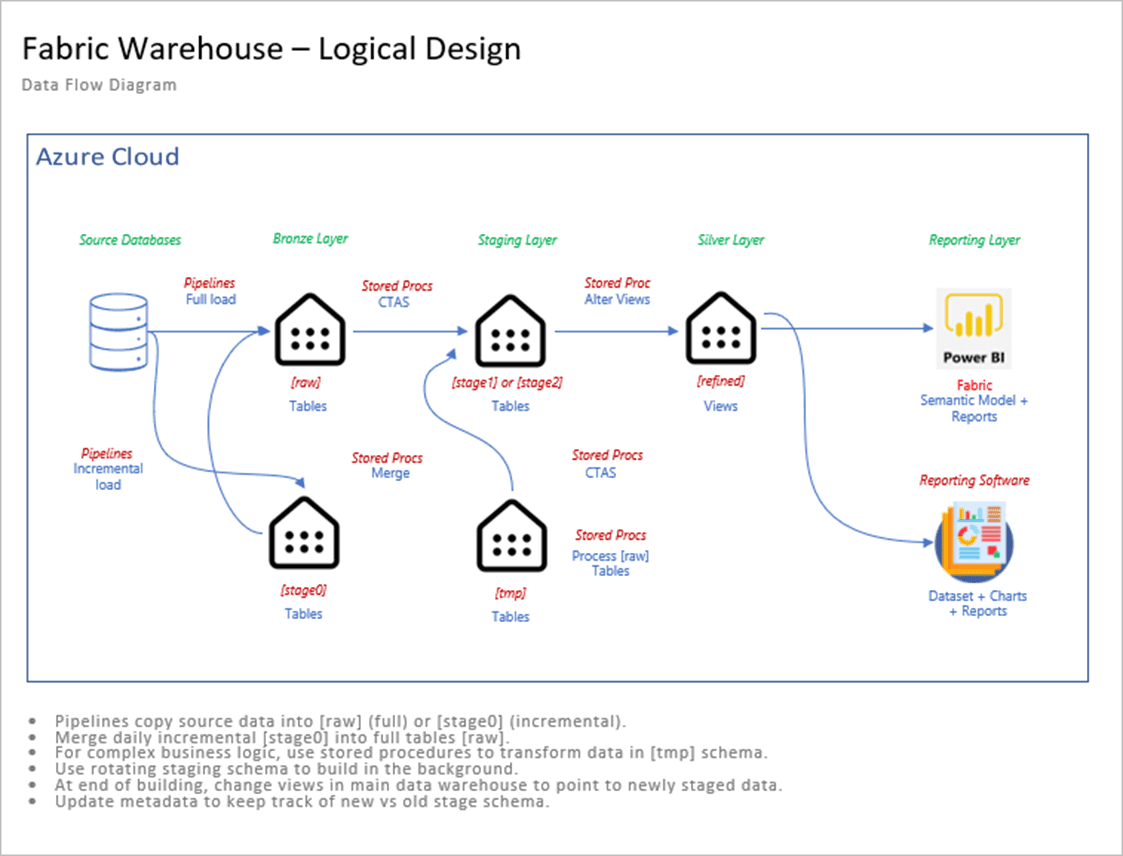1123x856 pixels.
Task: Open the Power BI icon
Action: [x=973, y=328]
